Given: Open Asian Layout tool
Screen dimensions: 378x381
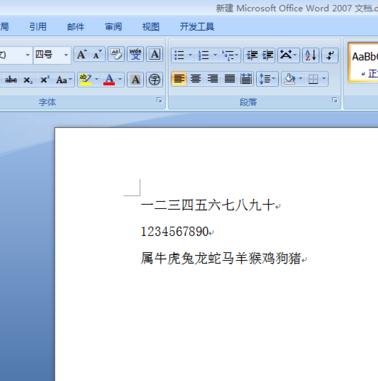Looking at the screenshot, I should click(x=288, y=55).
